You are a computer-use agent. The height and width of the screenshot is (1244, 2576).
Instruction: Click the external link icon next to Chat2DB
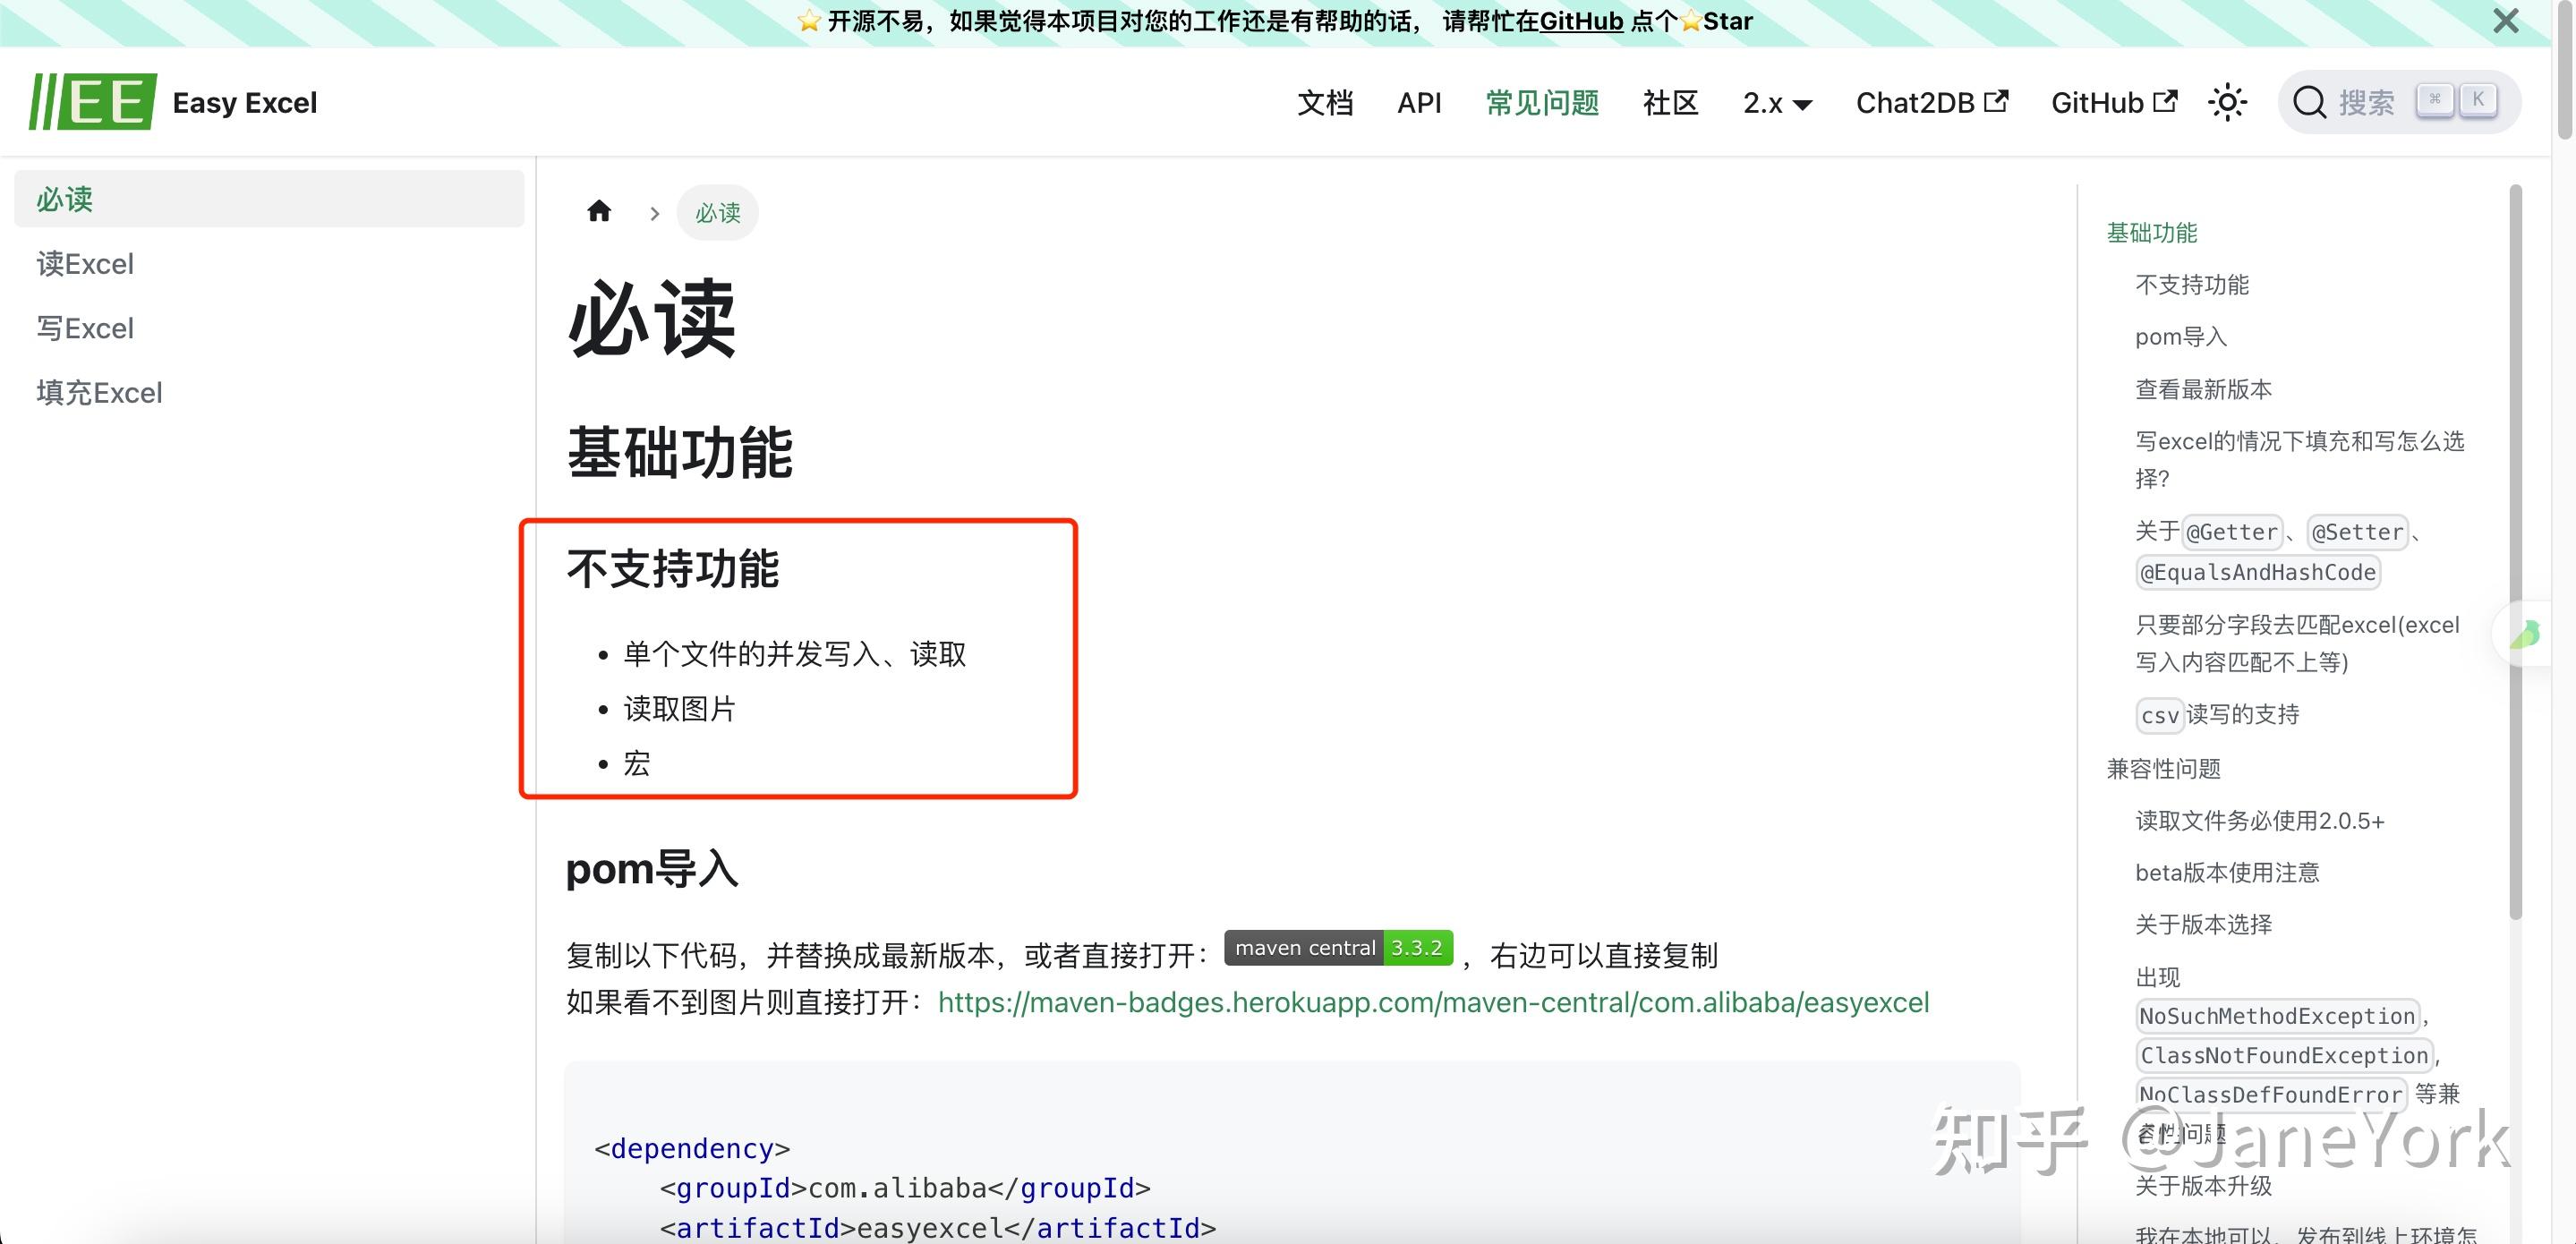coord(1996,101)
